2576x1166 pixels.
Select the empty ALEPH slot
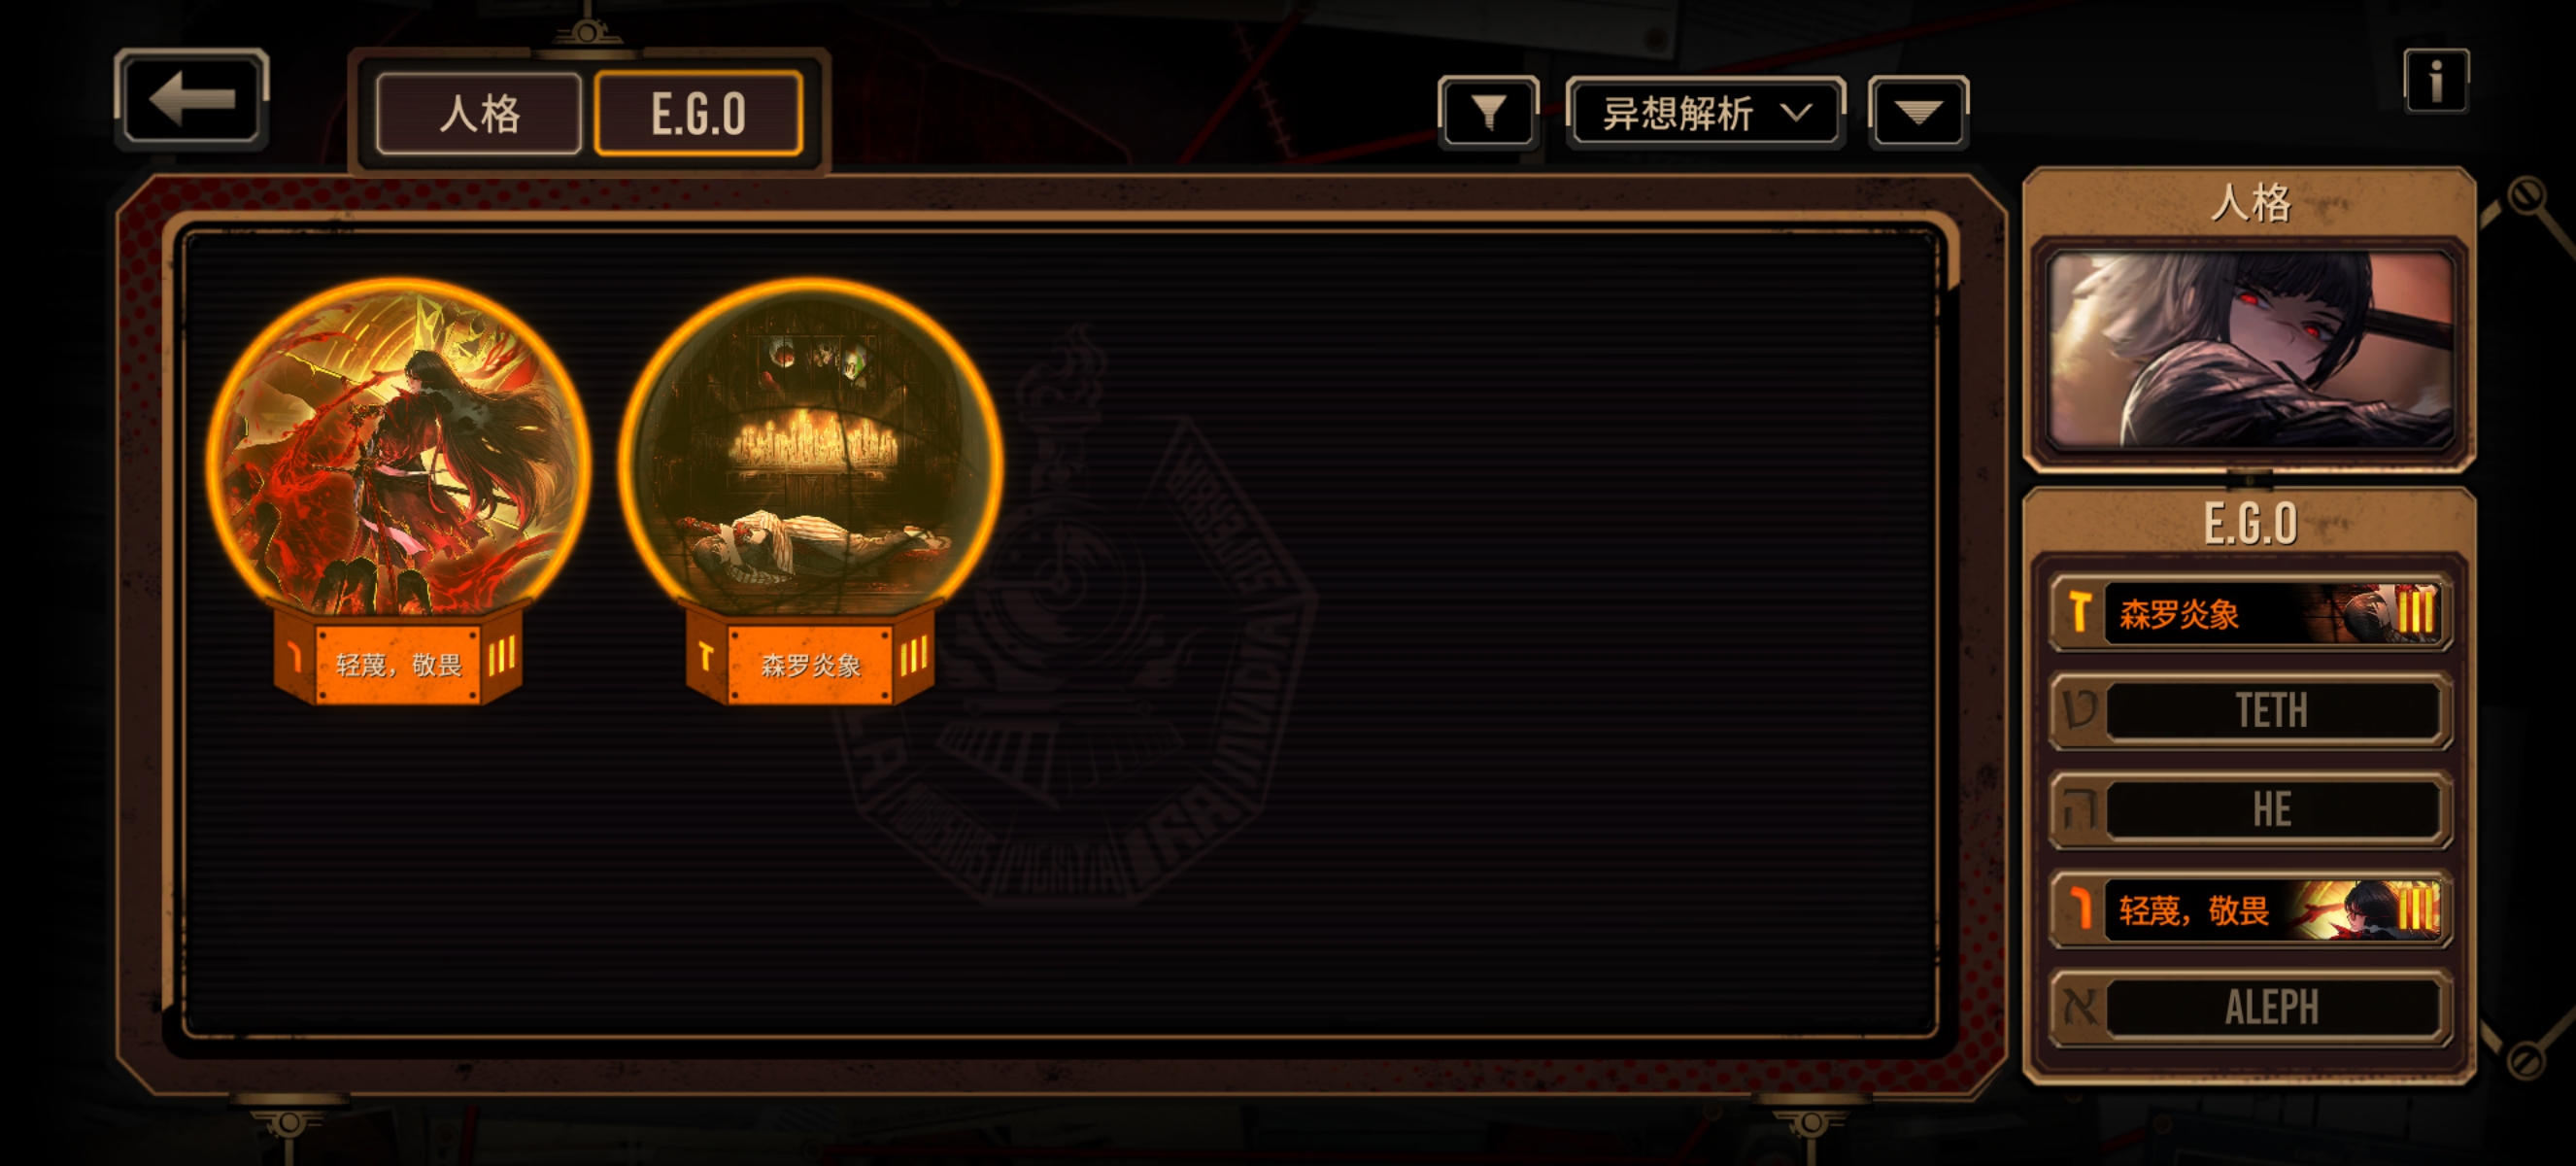[x=2250, y=1007]
